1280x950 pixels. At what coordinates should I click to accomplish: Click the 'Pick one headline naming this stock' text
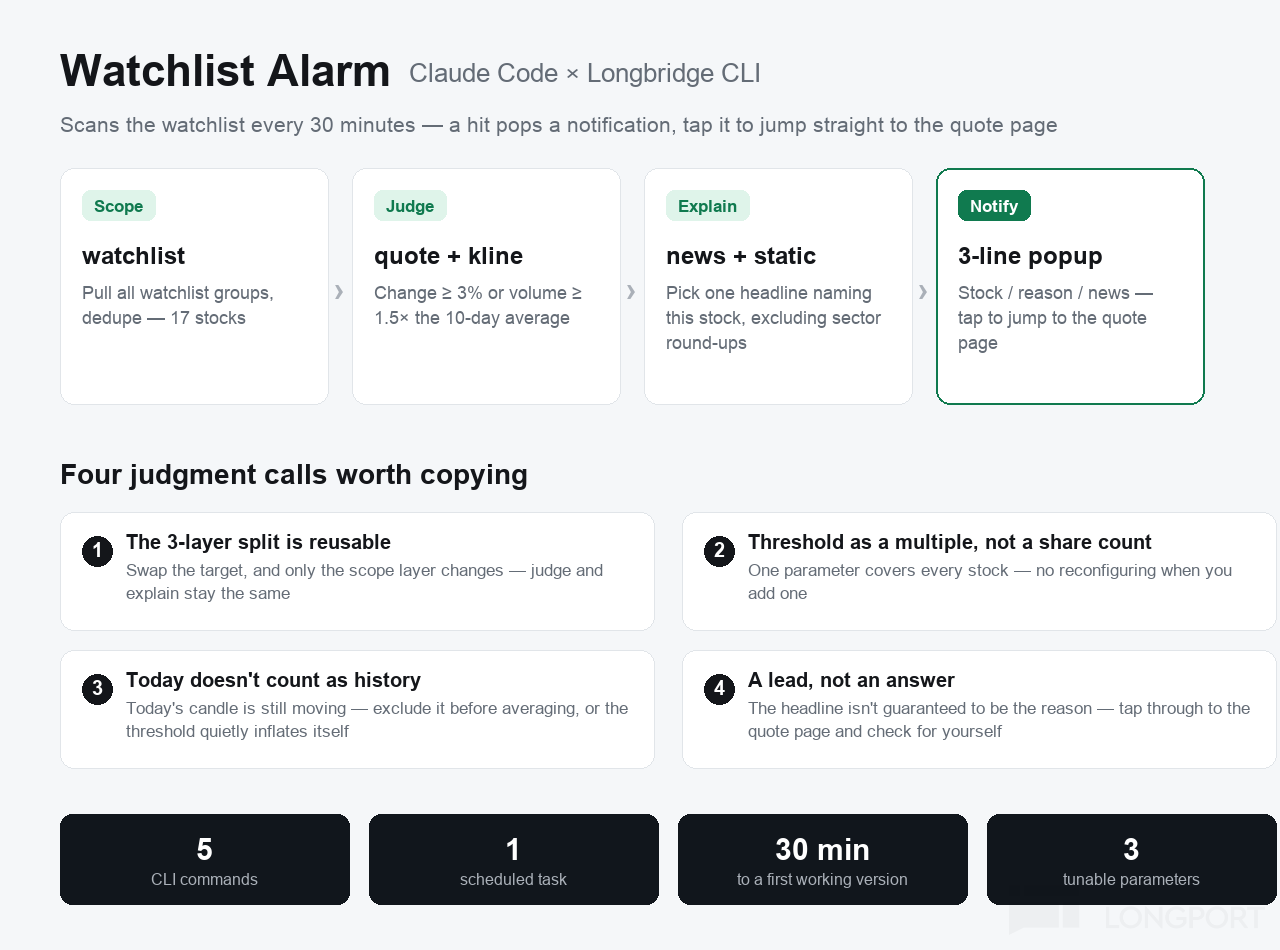[773, 318]
